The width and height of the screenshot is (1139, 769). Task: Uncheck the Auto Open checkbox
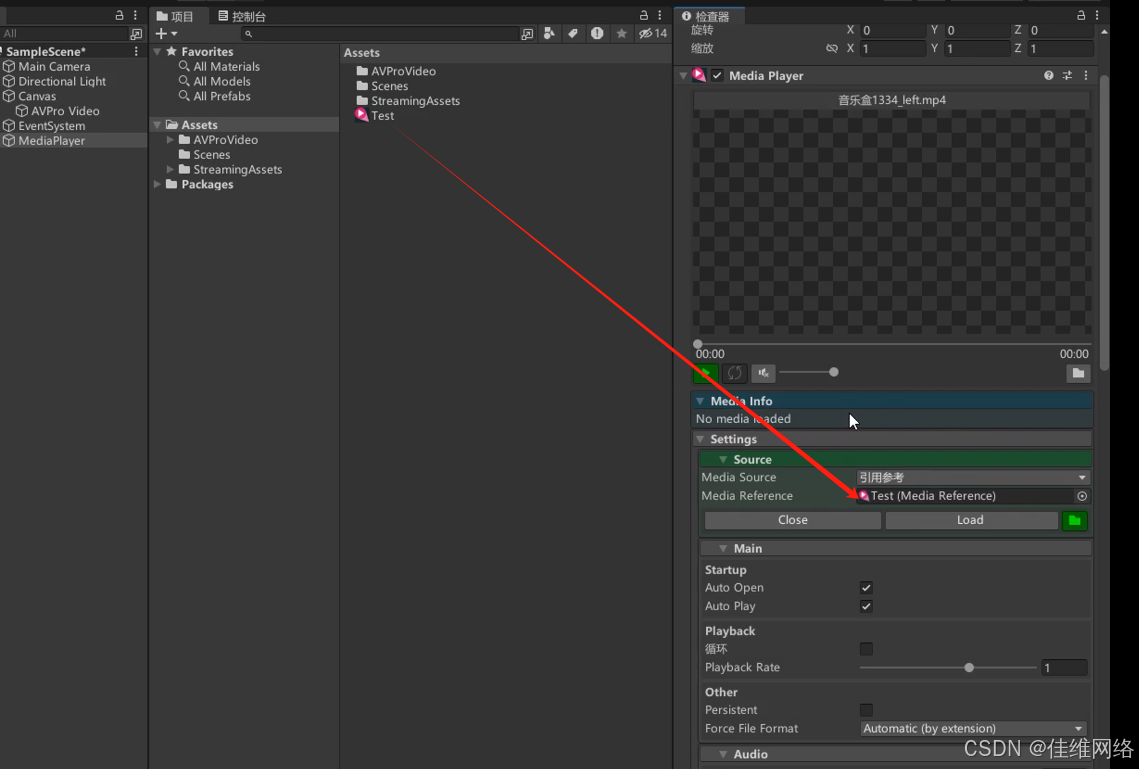click(x=866, y=588)
